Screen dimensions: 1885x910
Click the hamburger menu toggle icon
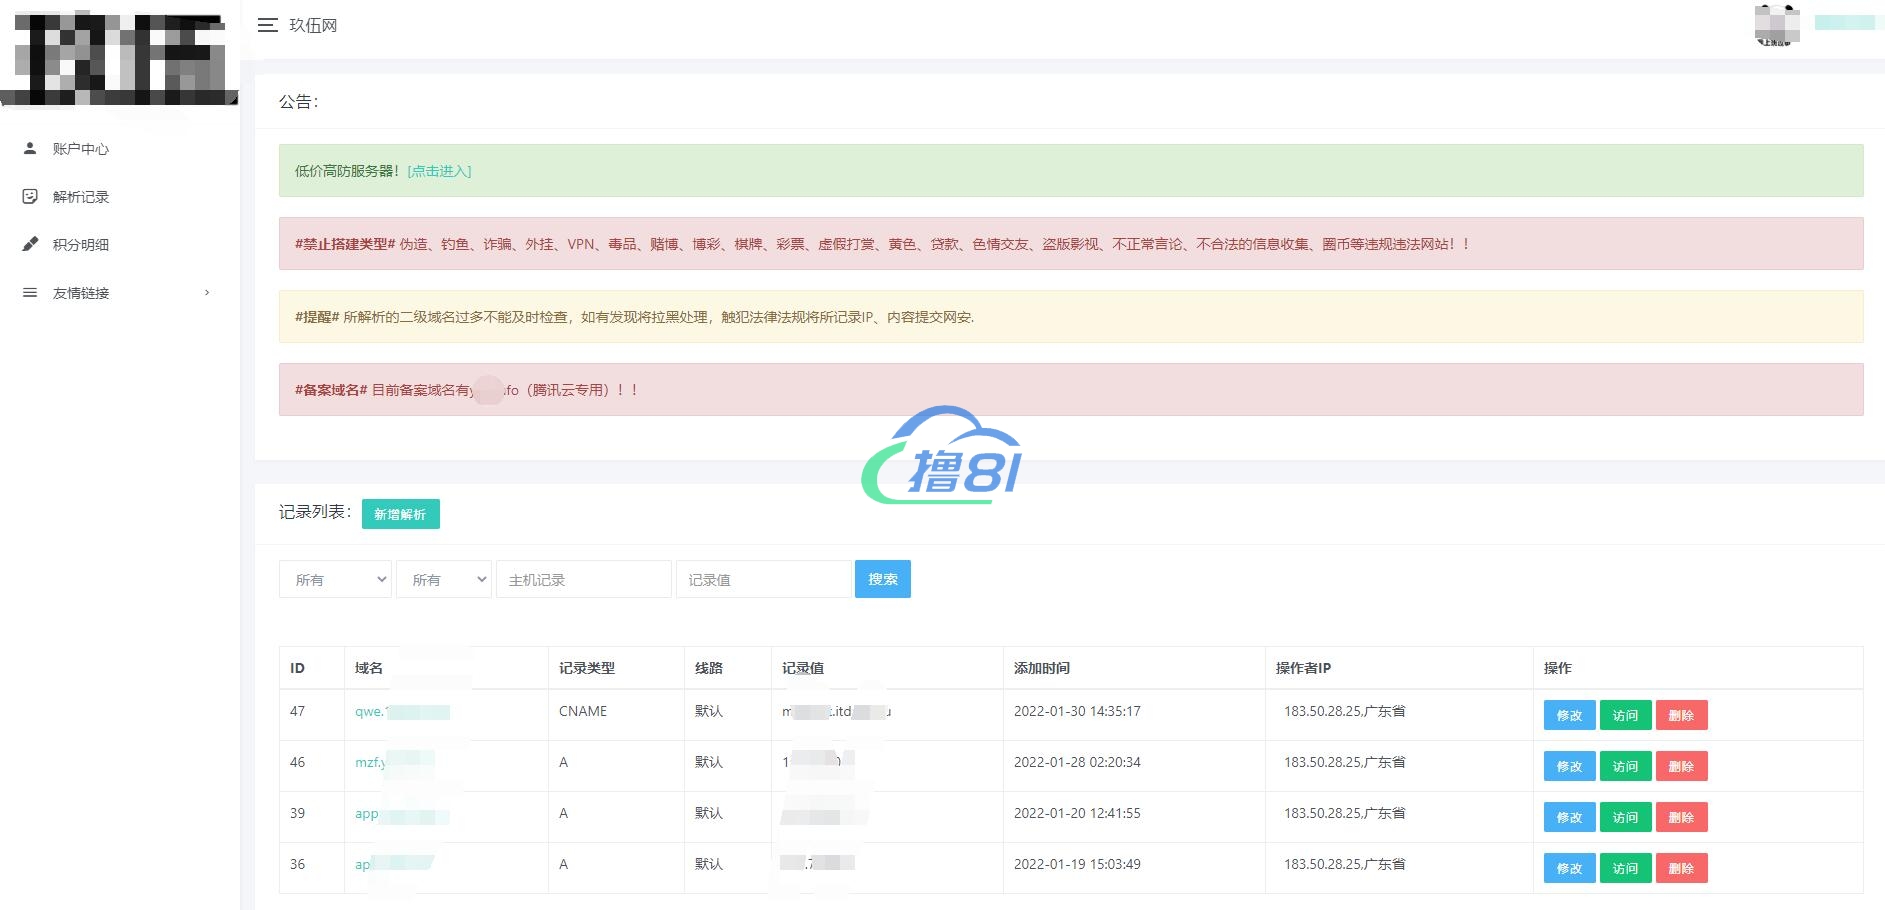267,25
